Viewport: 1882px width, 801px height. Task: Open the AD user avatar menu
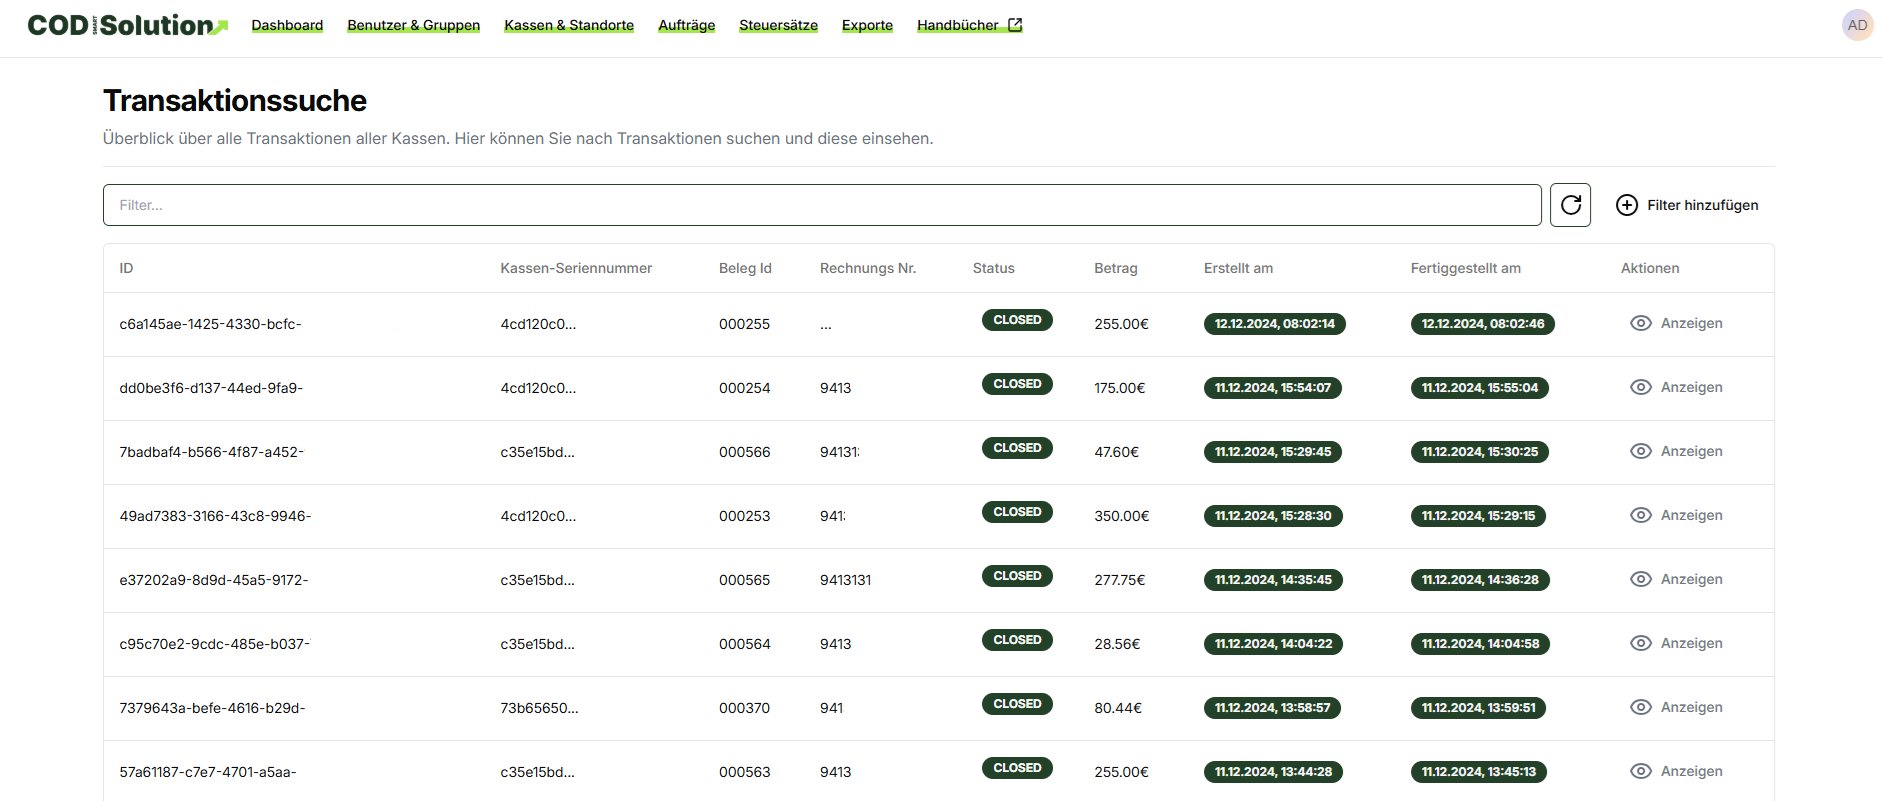point(1857,25)
